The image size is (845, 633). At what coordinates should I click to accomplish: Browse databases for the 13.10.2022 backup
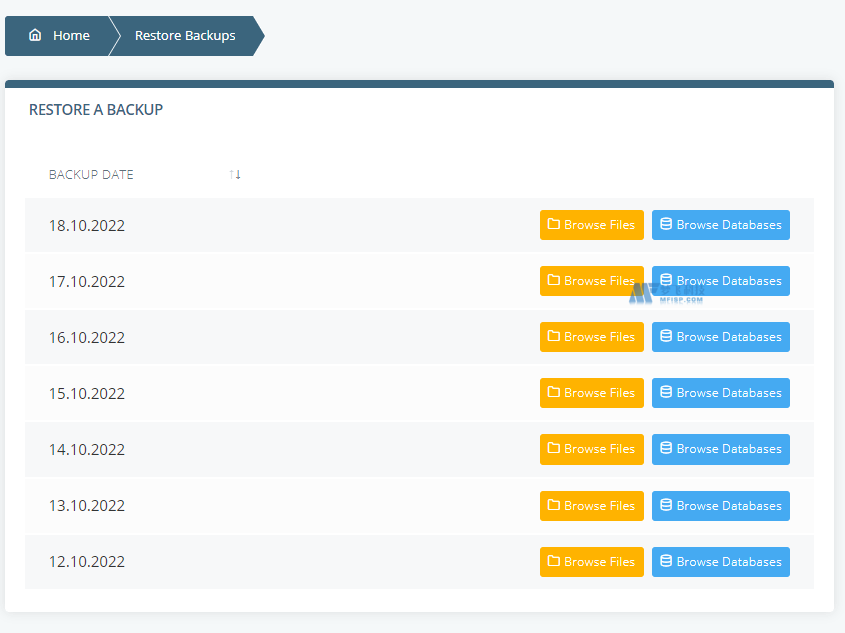pos(720,506)
